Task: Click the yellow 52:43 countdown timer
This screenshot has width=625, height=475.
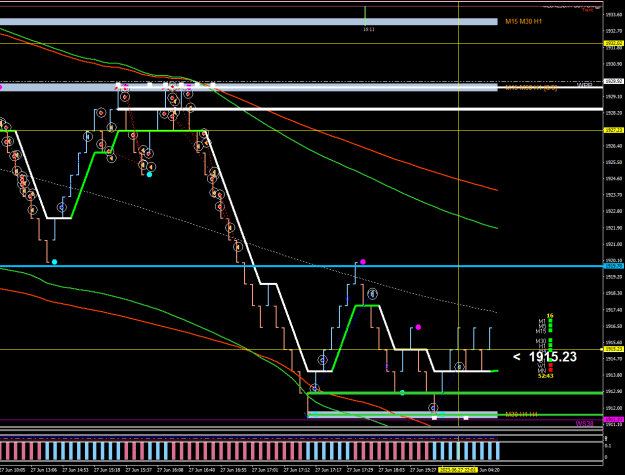Action: pyautogui.click(x=545, y=376)
